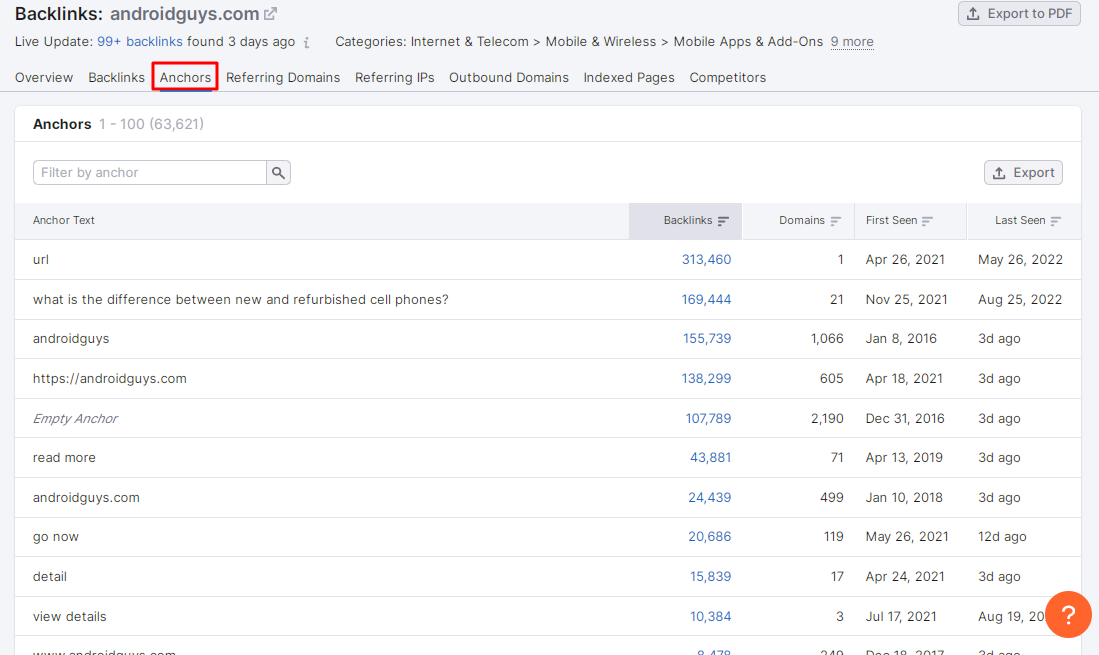The image size is (1099, 655).
Task: Switch to the Backlinks tab
Action: (116, 78)
